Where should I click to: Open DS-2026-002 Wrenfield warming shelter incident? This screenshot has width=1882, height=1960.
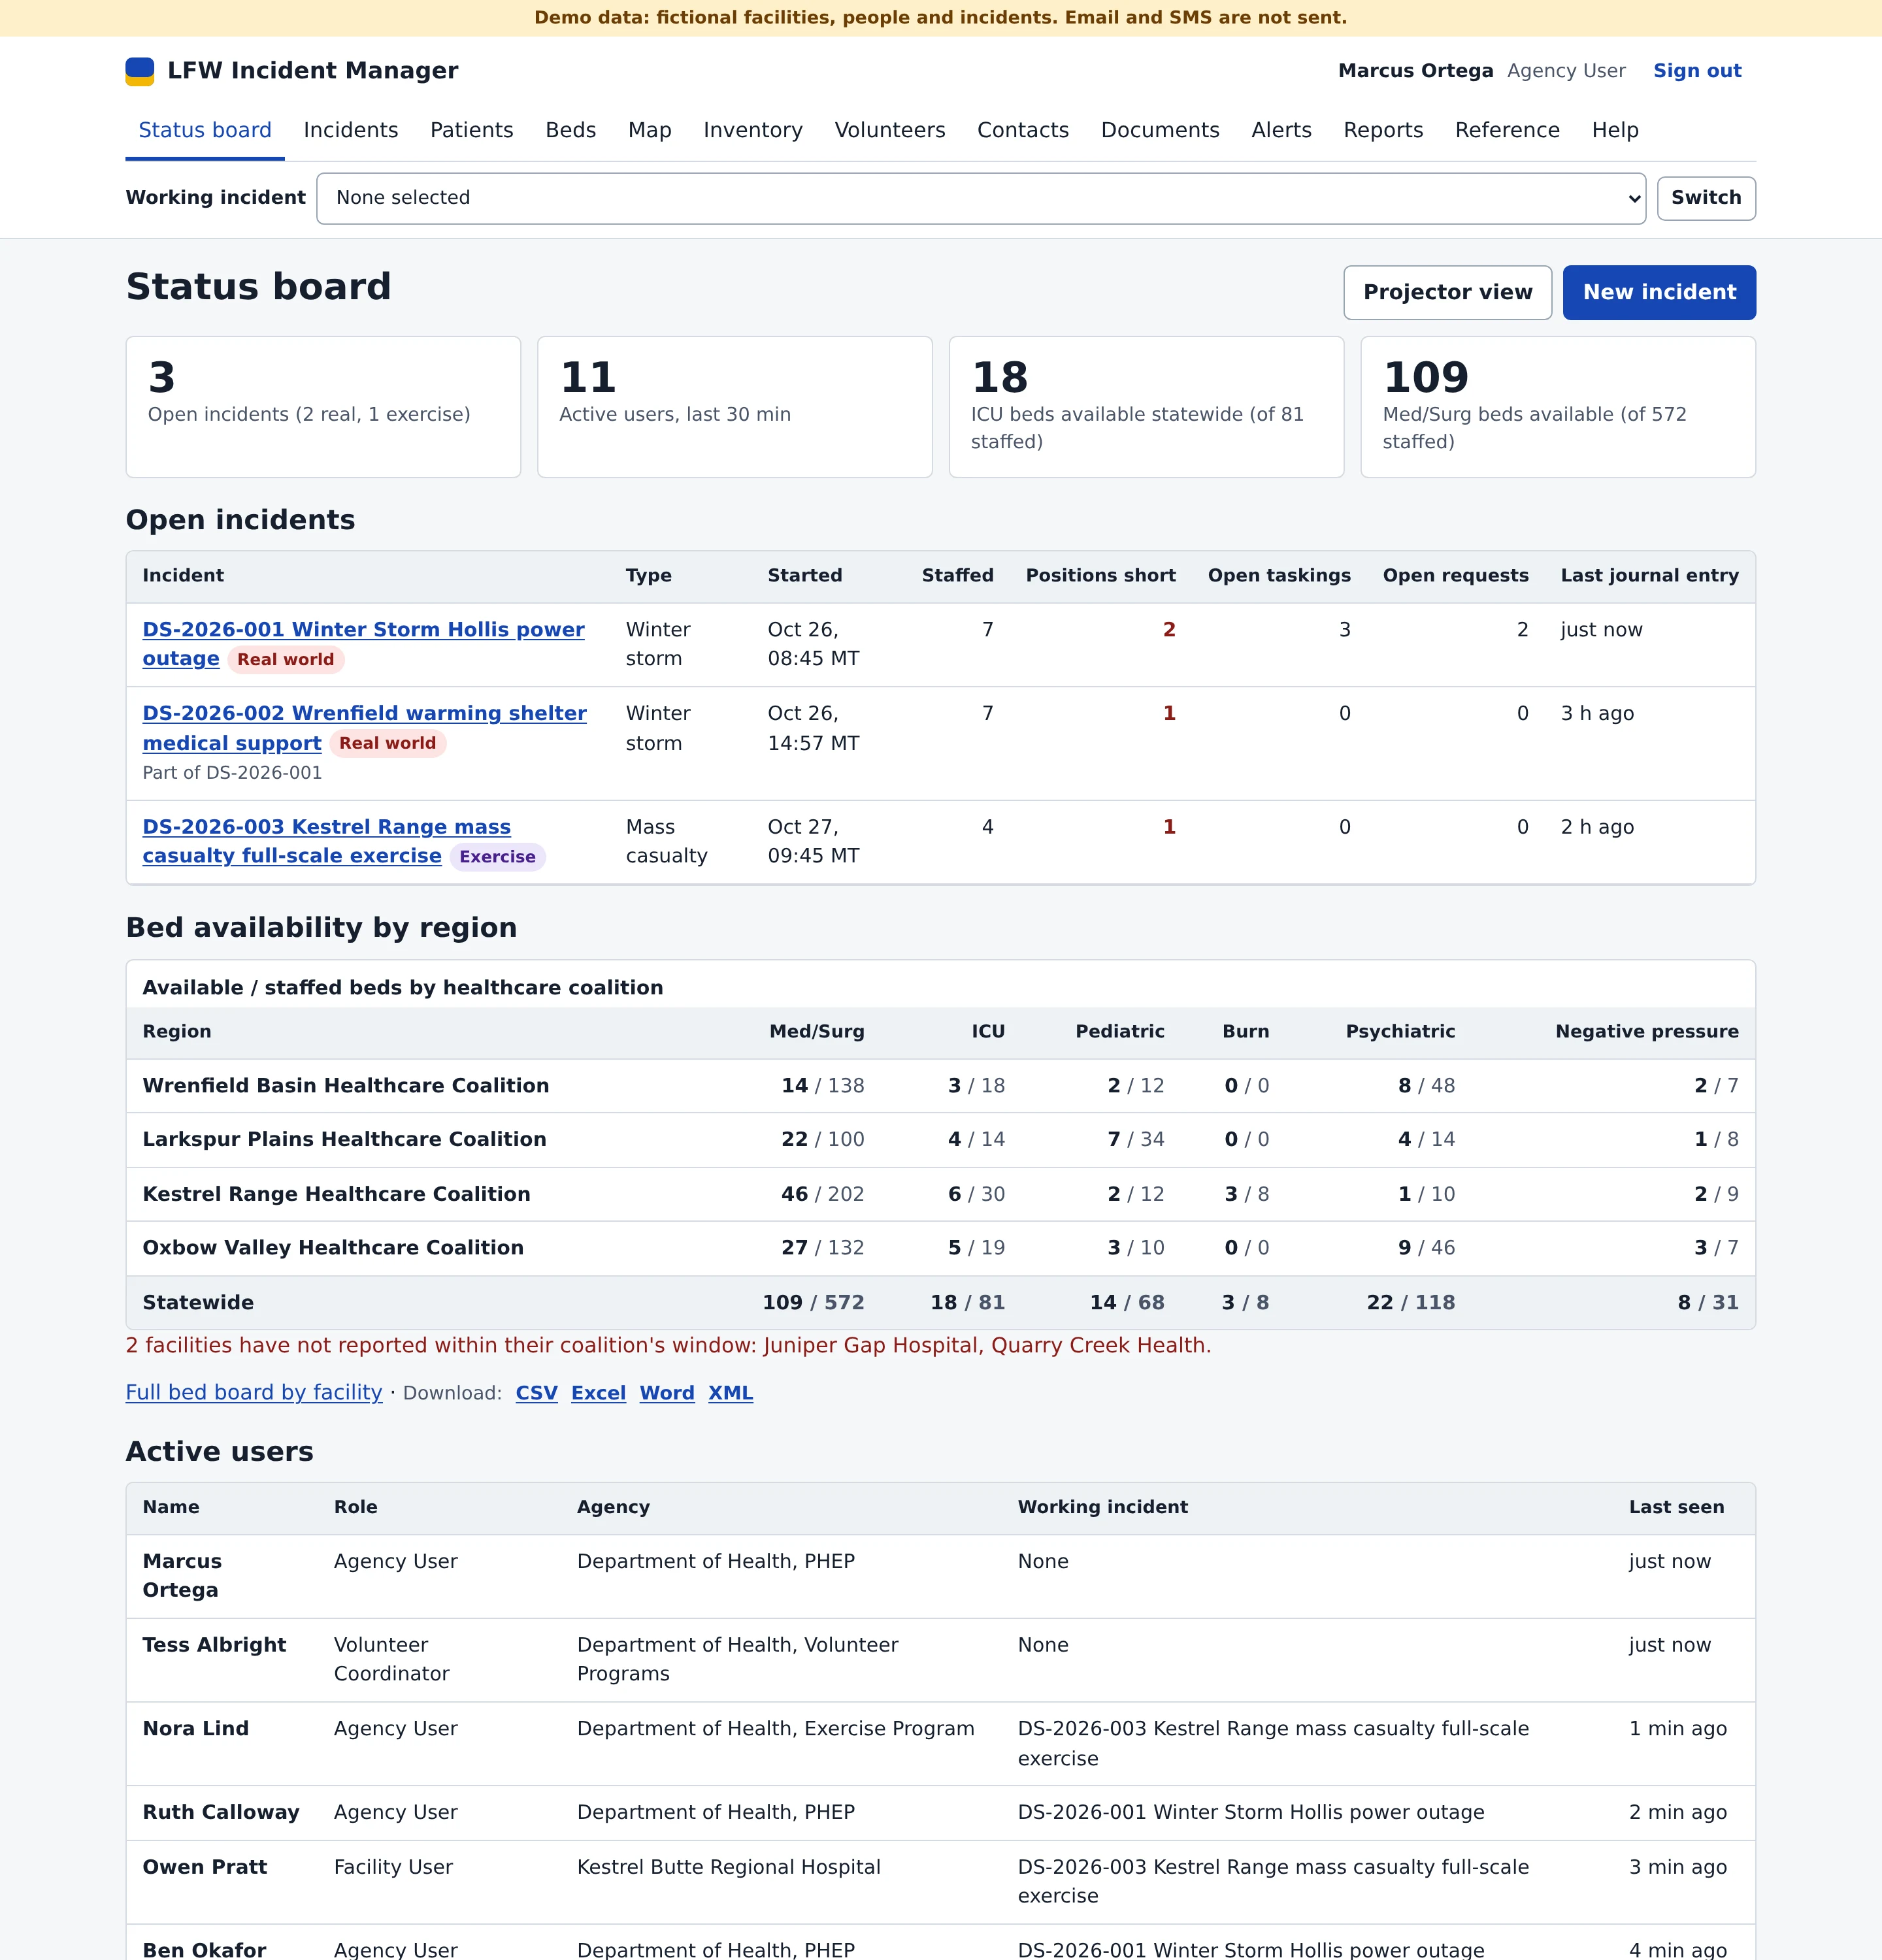click(364, 728)
